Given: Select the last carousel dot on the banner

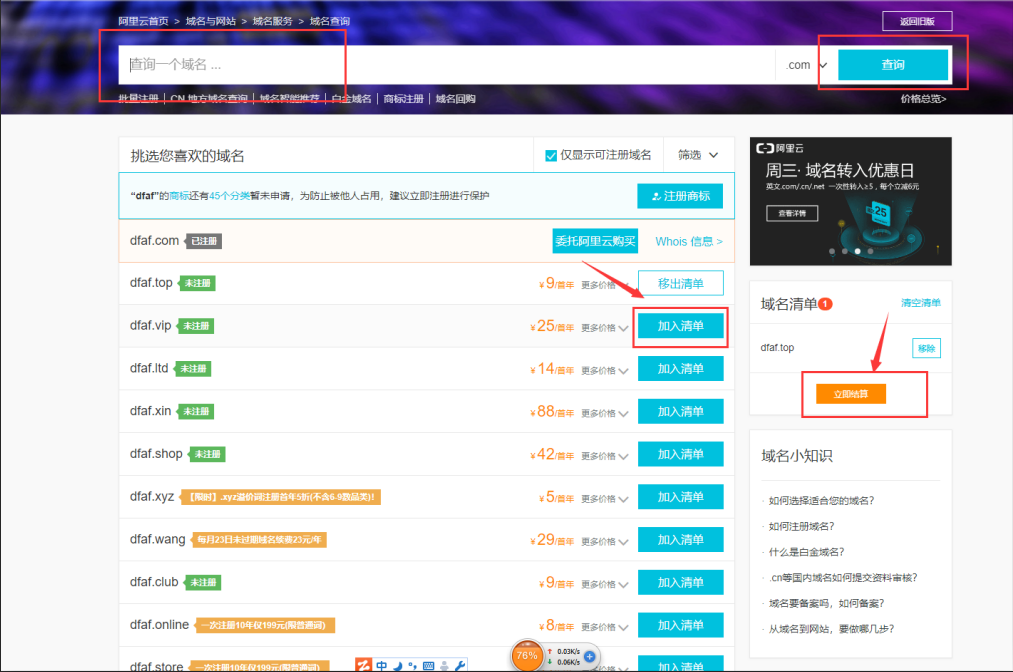Looking at the screenshot, I should pyautogui.click(x=870, y=251).
